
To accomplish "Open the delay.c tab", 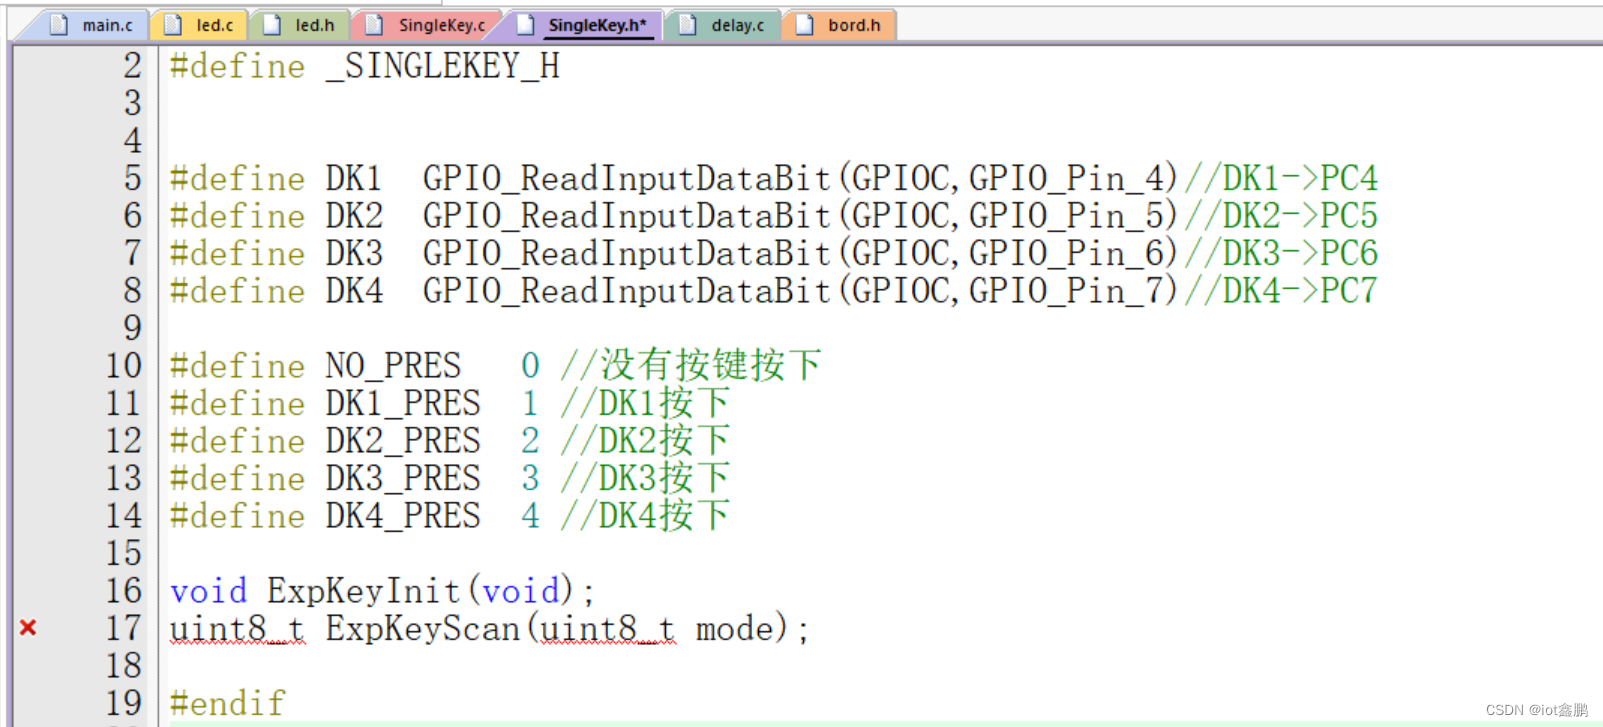I will (724, 25).
